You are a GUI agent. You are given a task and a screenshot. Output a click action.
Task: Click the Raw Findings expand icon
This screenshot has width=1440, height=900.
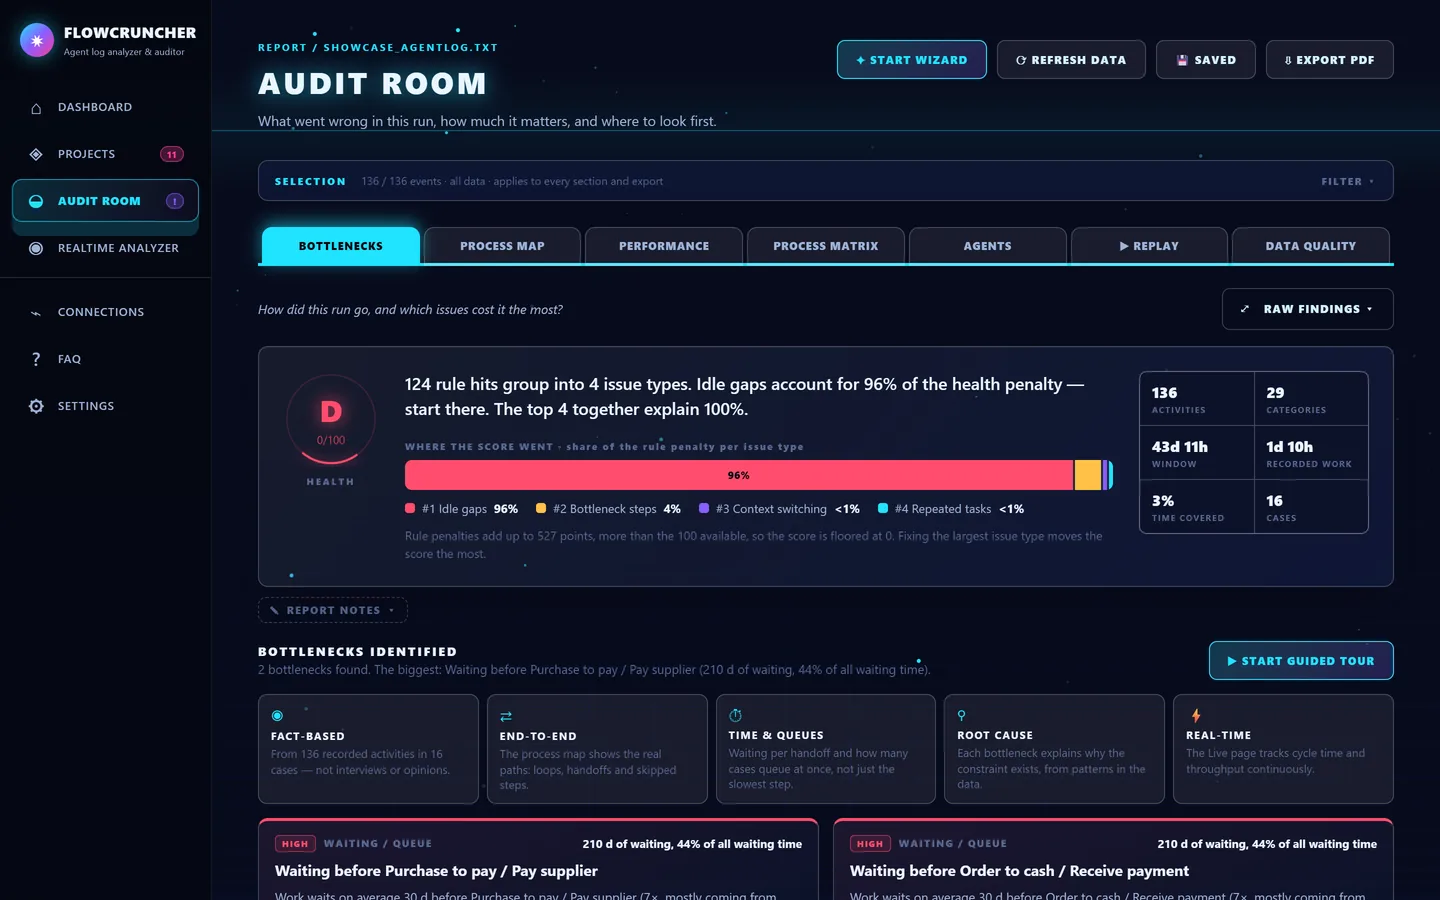tap(1245, 309)
